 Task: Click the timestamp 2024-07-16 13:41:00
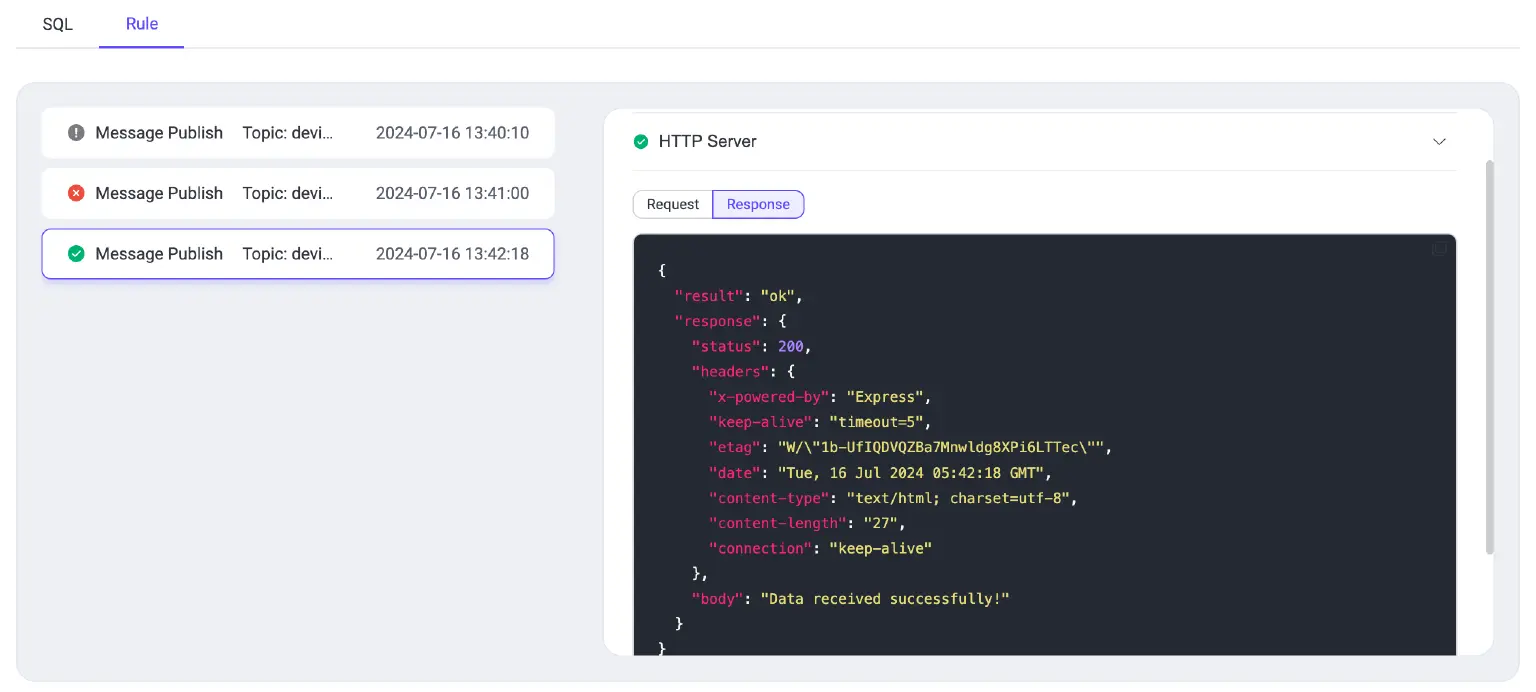453,193
